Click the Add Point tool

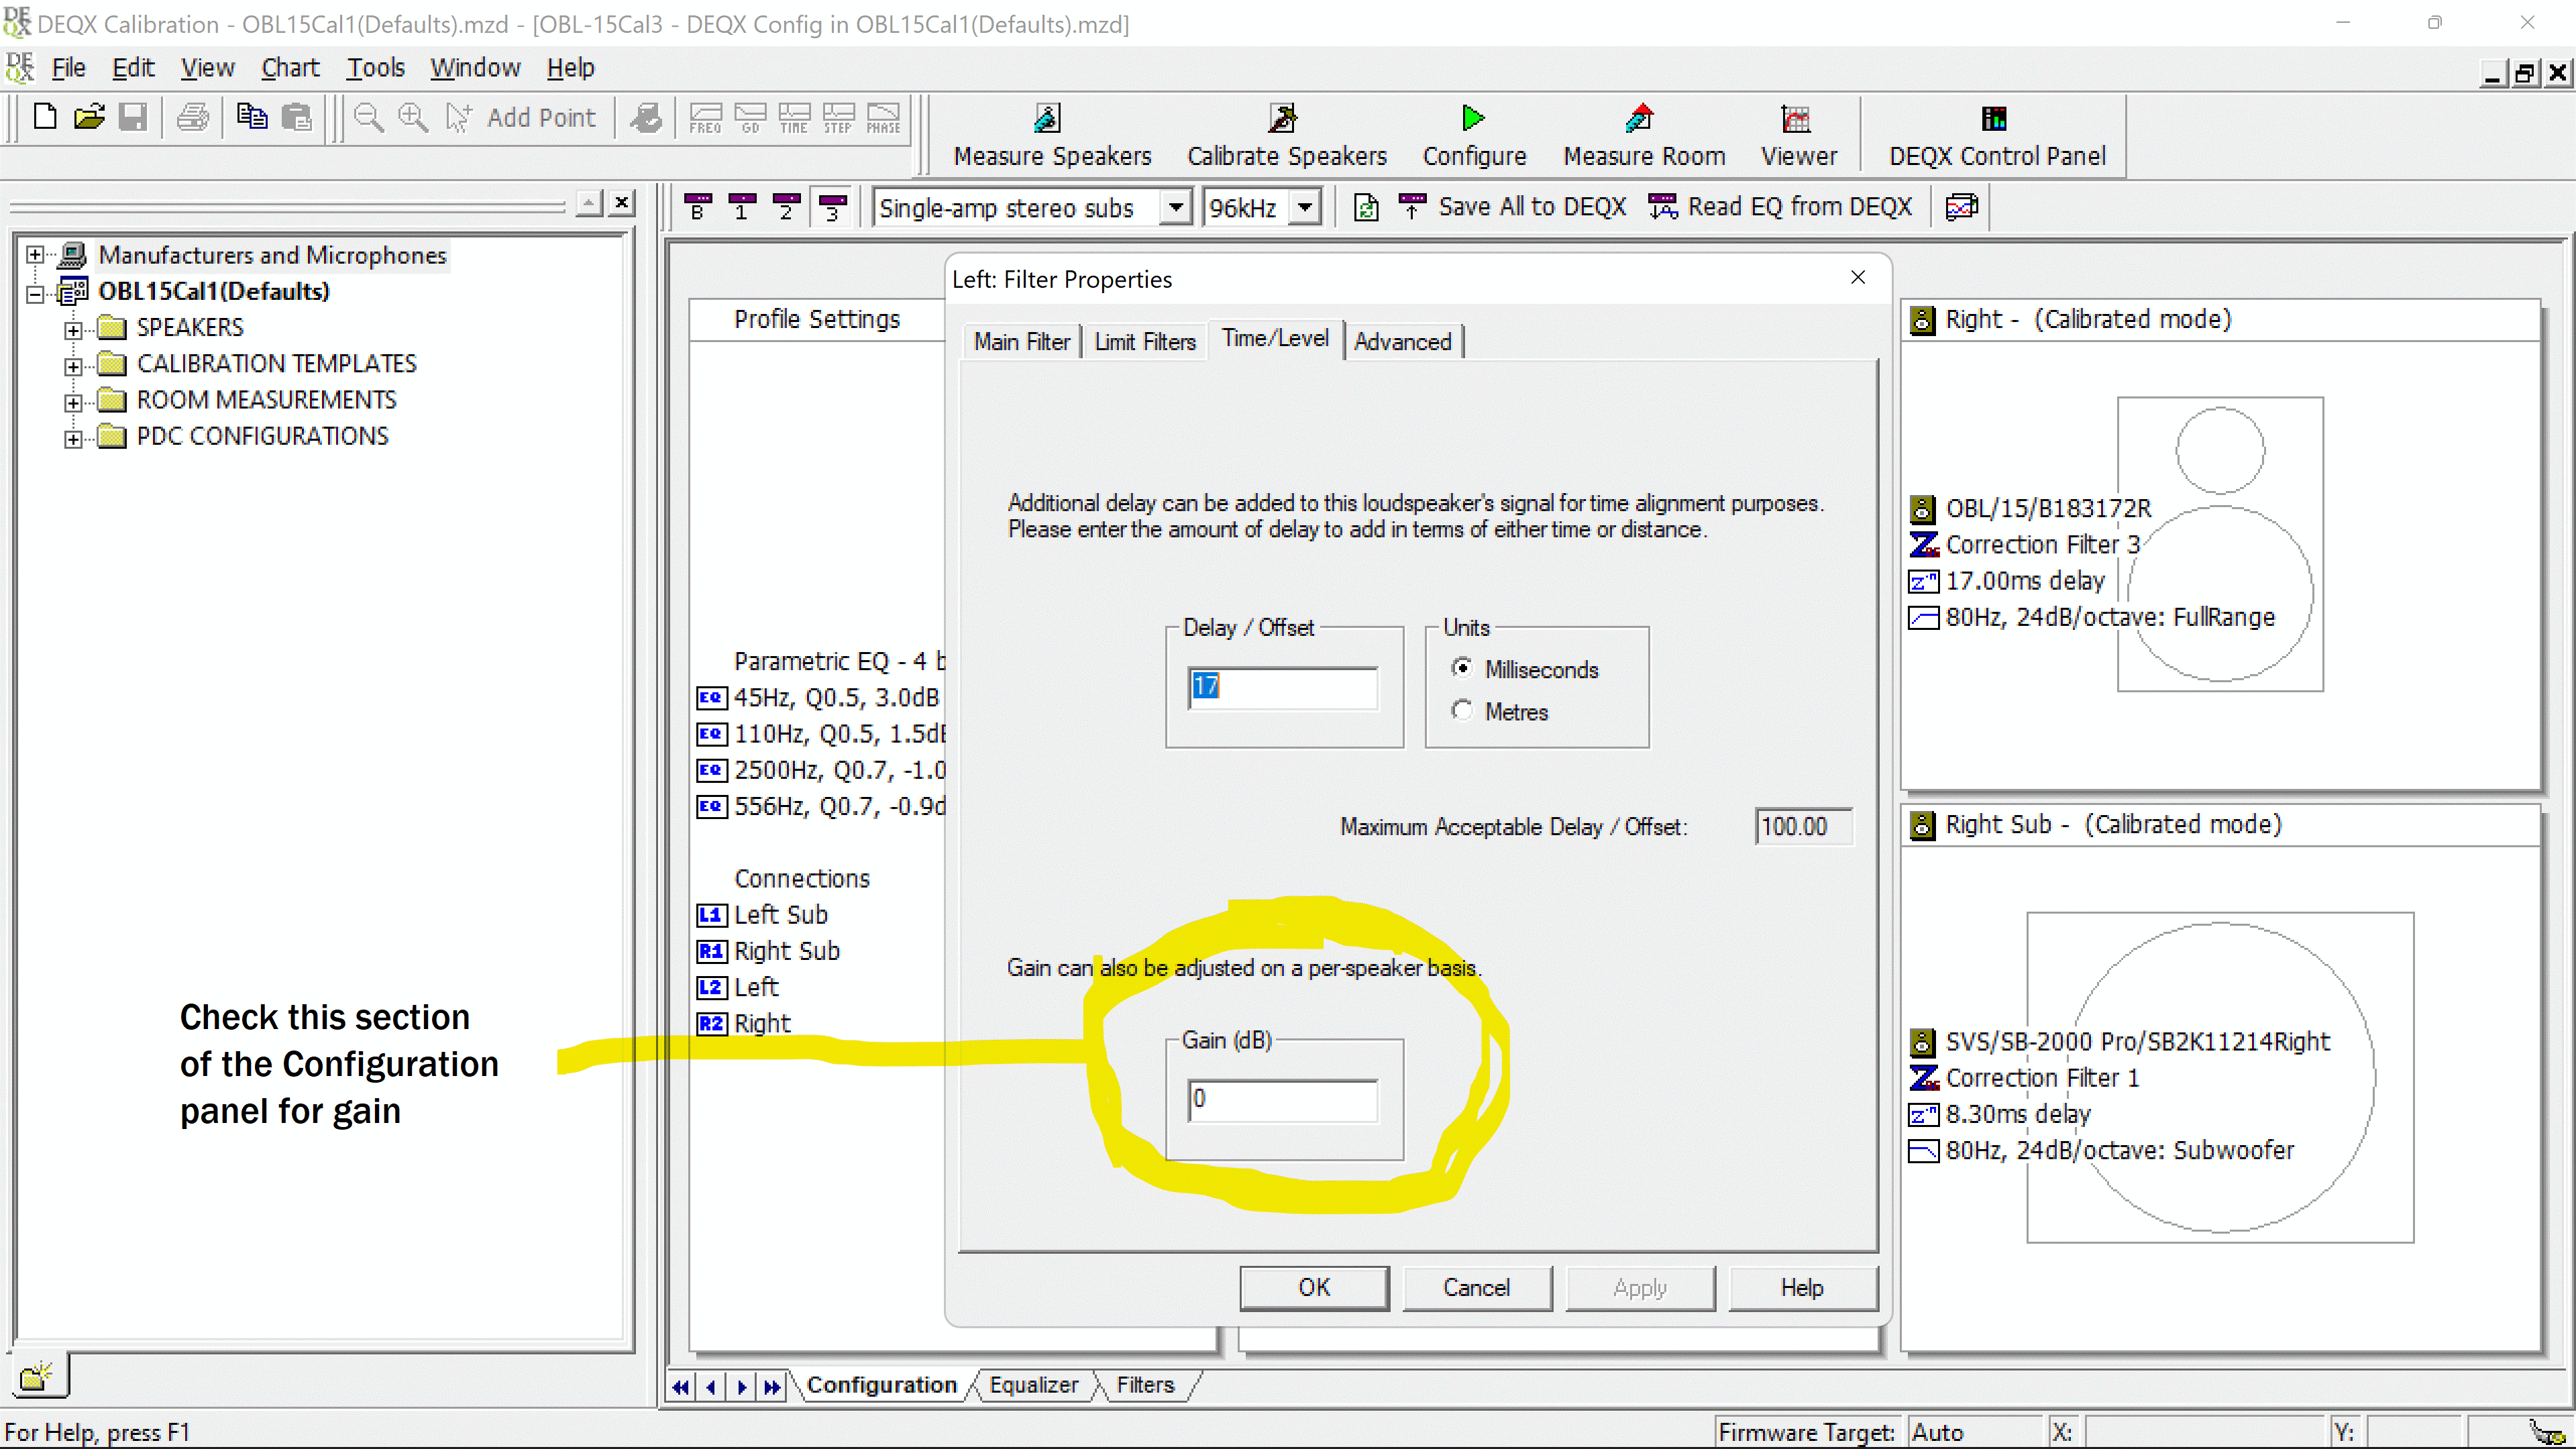coord(521,118)
